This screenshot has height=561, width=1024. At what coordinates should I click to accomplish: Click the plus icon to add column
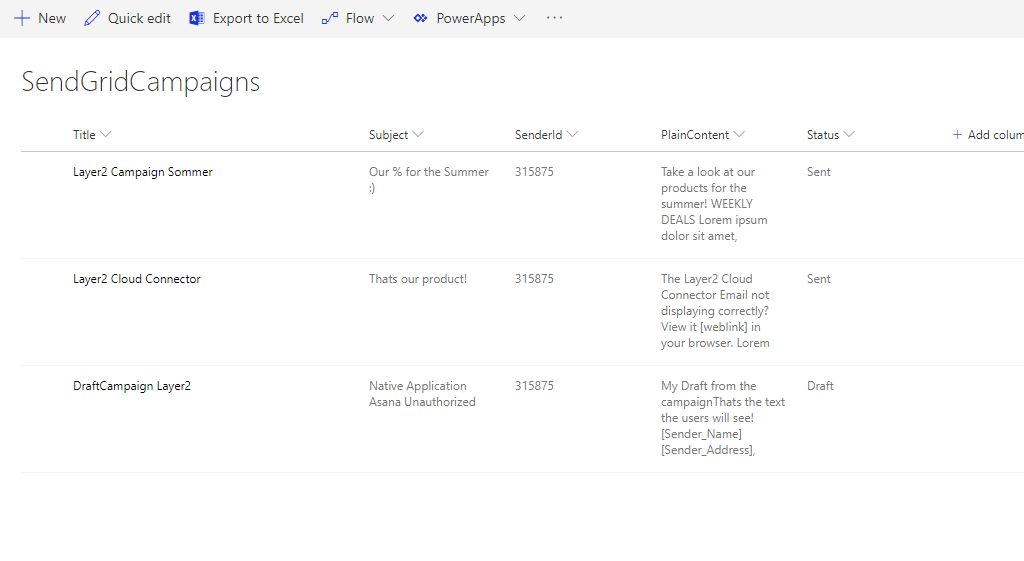tap(957, 135)
